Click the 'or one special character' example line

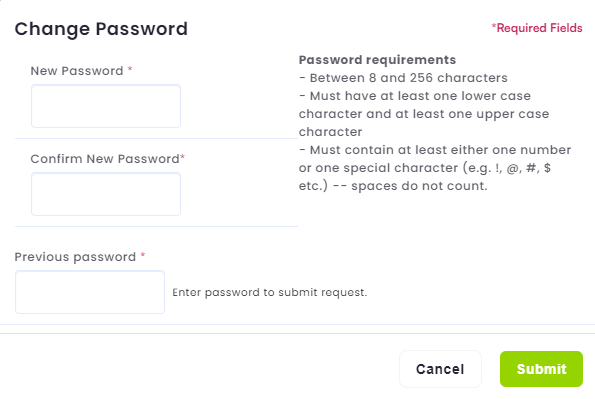coord(425,168)
